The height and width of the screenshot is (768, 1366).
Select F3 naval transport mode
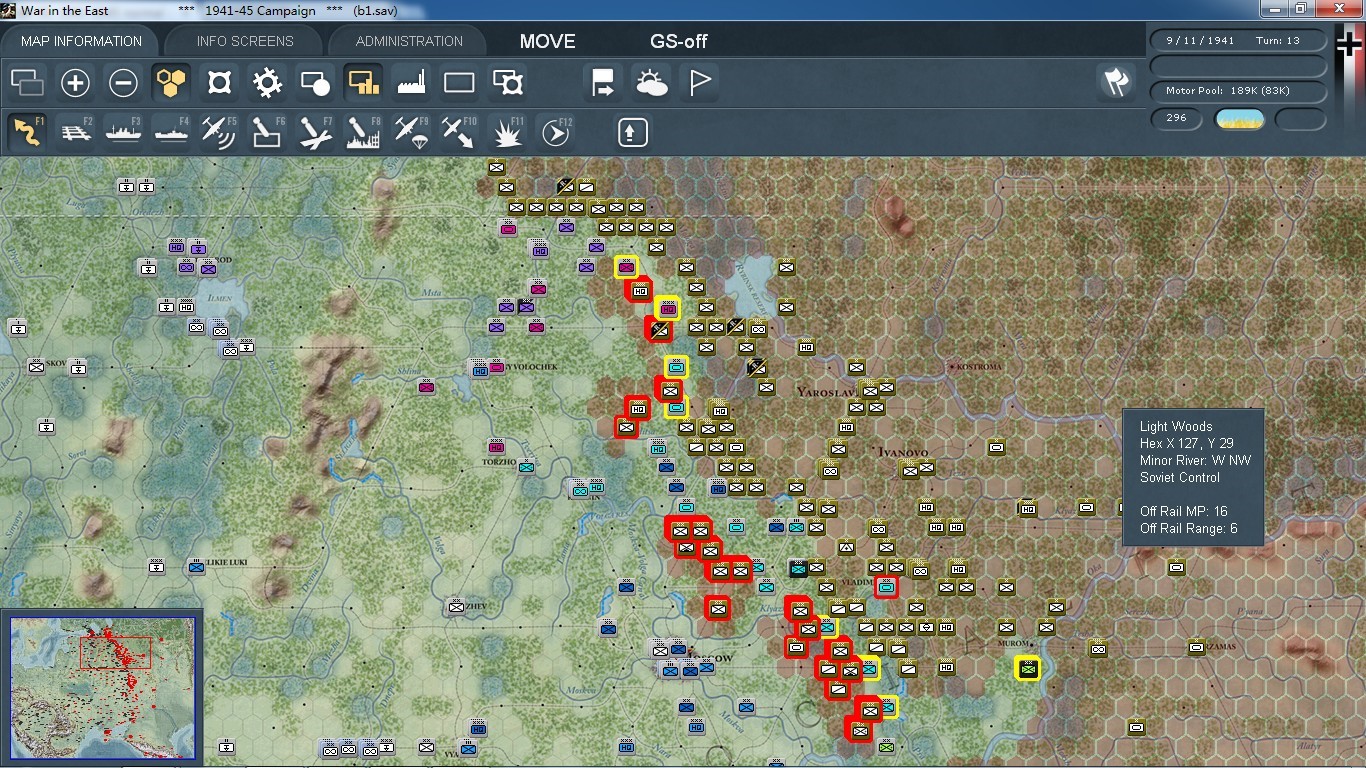click(x=123, y=132)
